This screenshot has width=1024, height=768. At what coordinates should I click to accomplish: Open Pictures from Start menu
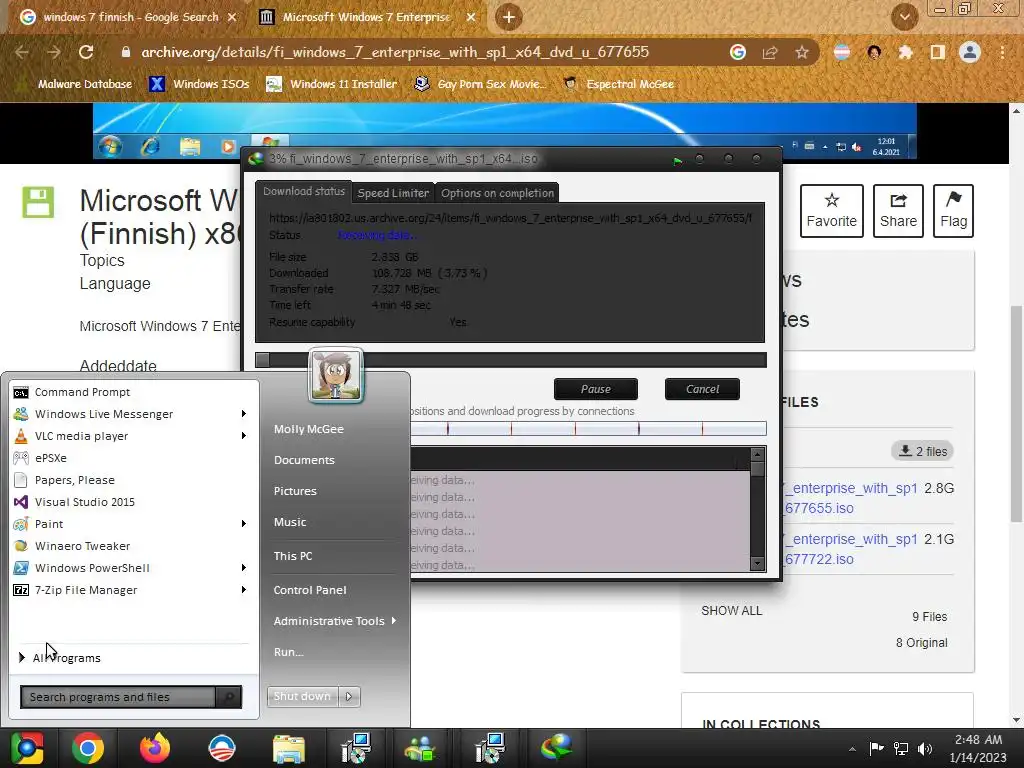point(295,491)
